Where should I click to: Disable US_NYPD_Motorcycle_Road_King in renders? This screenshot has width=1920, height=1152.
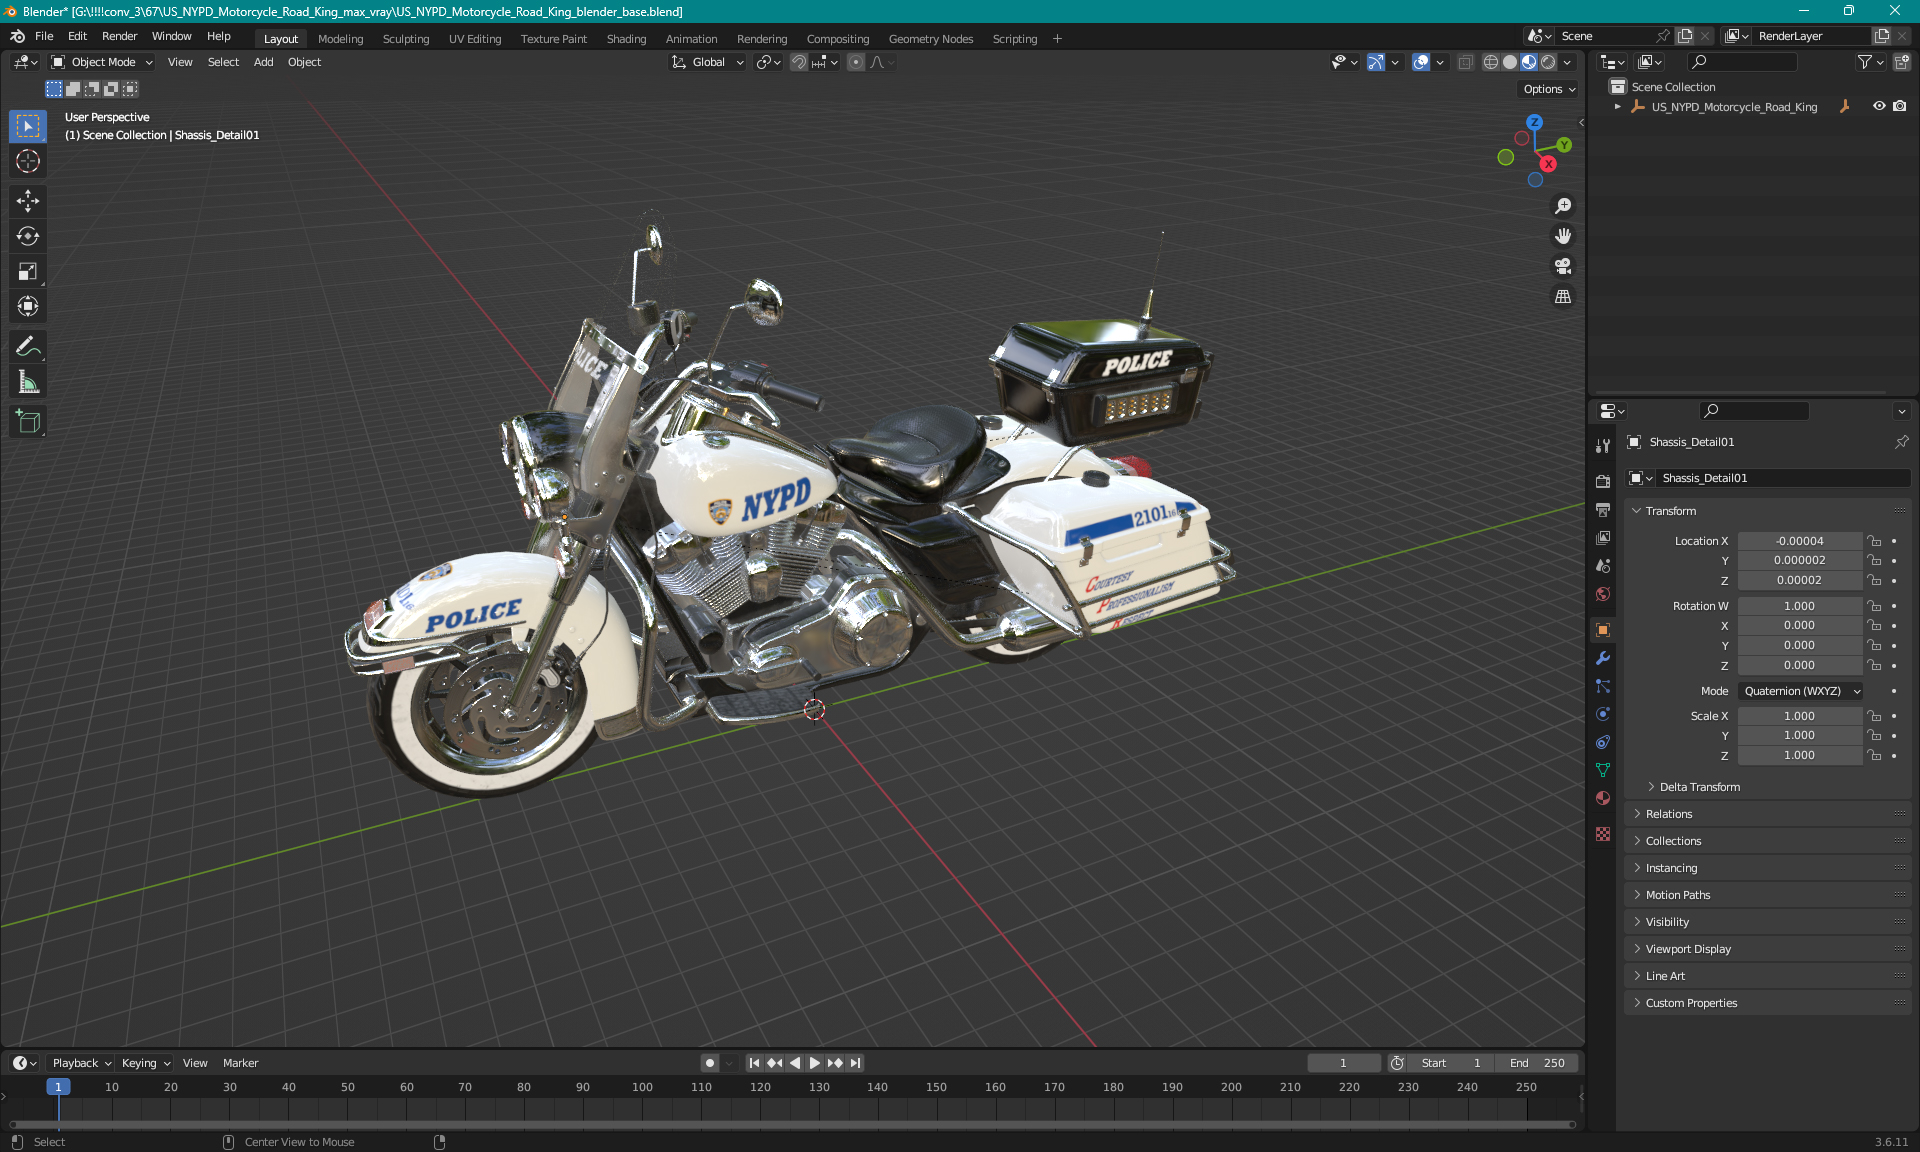[x=1900, y=106]
